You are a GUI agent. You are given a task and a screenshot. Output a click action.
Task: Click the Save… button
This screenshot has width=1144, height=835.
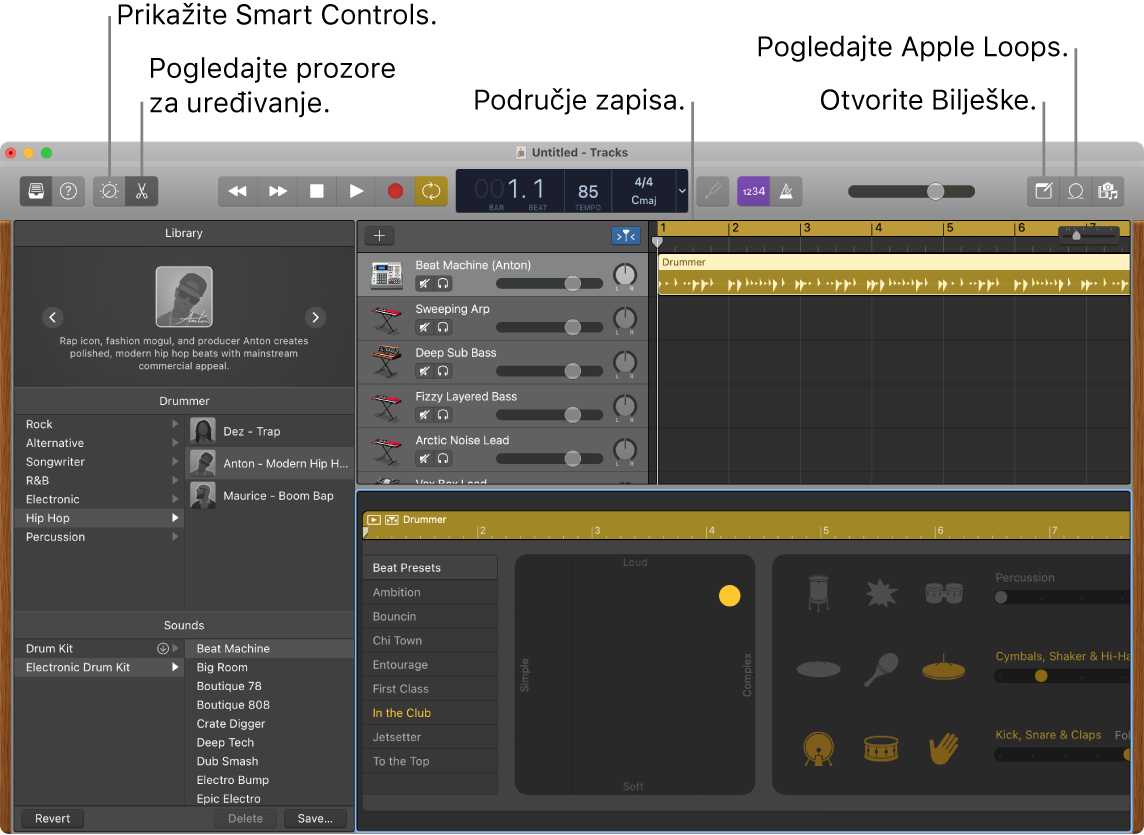315,818
